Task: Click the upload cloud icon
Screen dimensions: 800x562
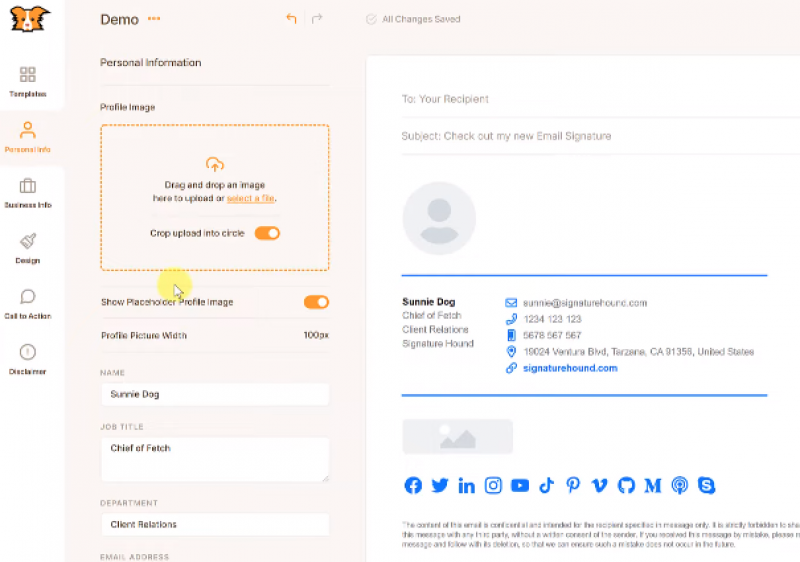Action: pyautogui.click(x=214, y=164)
